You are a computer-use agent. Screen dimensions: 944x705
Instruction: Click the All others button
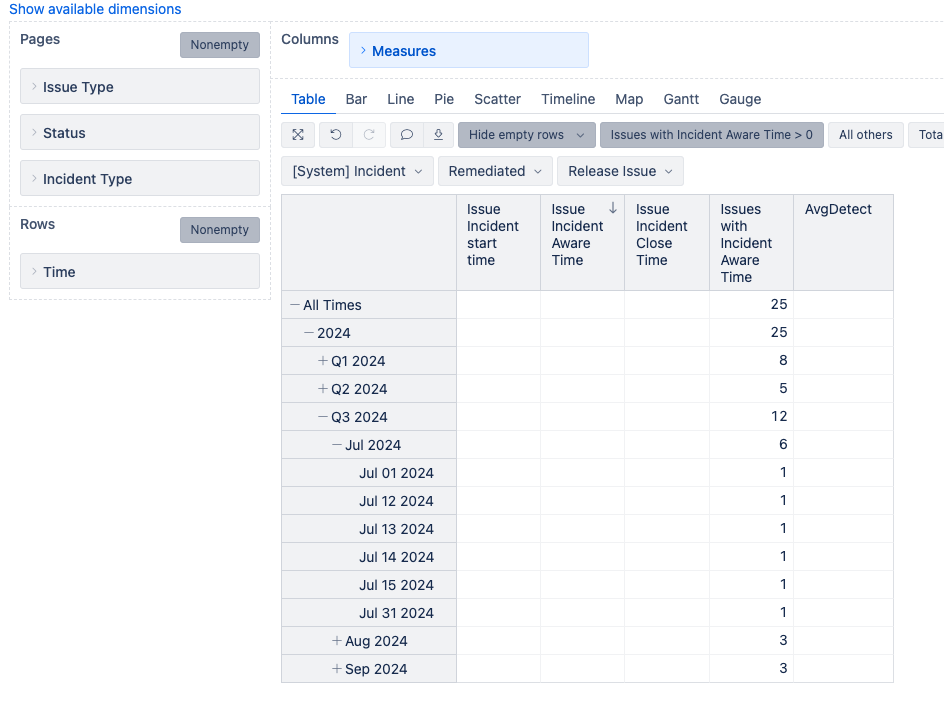pos(865,135)
